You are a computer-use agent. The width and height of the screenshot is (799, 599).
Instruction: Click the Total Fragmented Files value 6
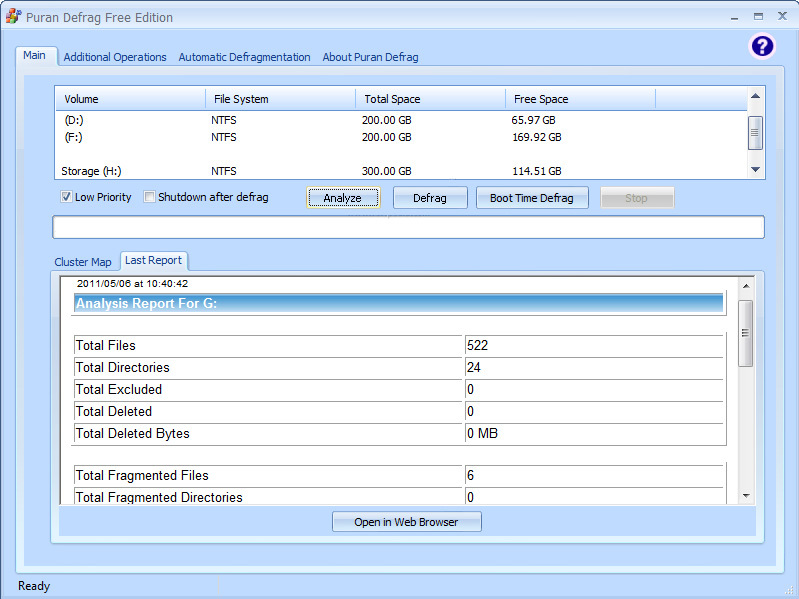(470, 475)
